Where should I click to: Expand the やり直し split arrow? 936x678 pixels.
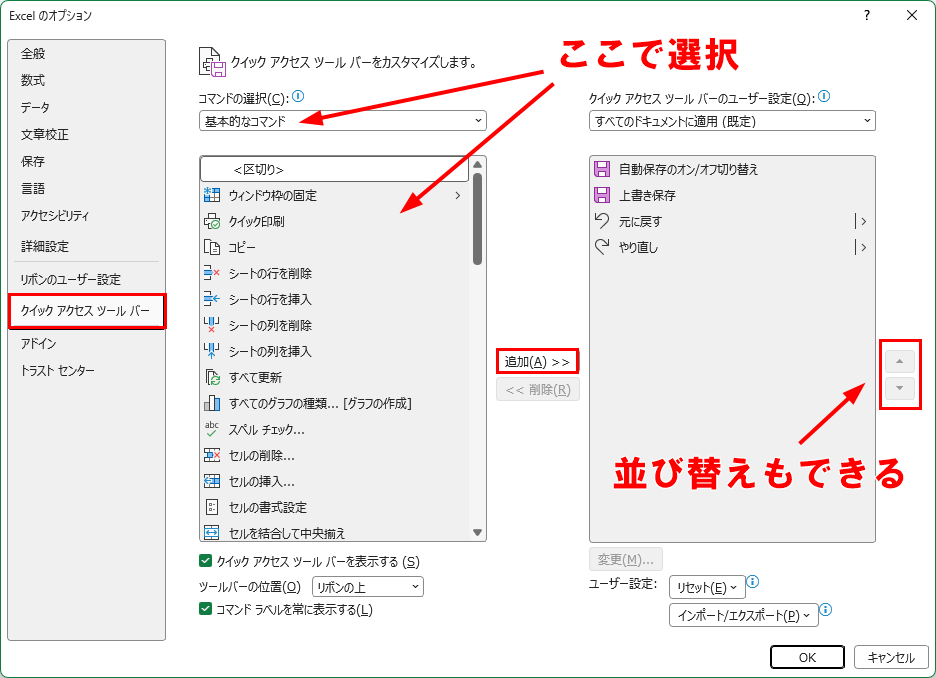pos(863,247)
